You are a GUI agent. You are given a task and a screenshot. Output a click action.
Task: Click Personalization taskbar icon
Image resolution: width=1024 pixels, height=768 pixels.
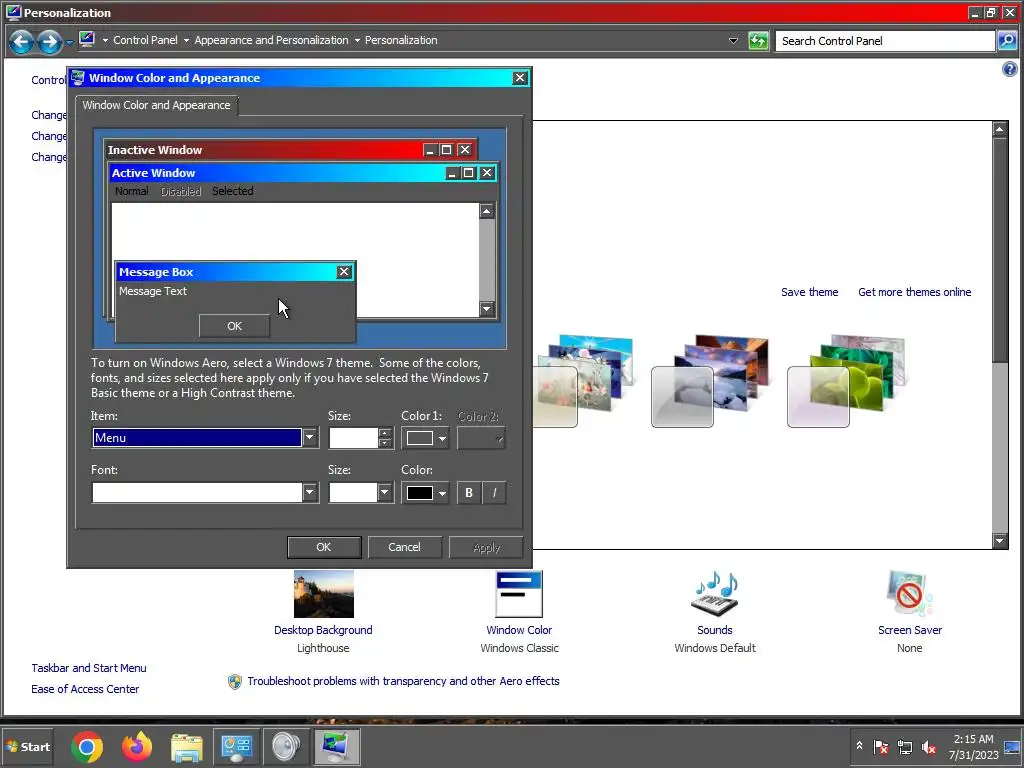pyautogui.click(x=336, y=746)
